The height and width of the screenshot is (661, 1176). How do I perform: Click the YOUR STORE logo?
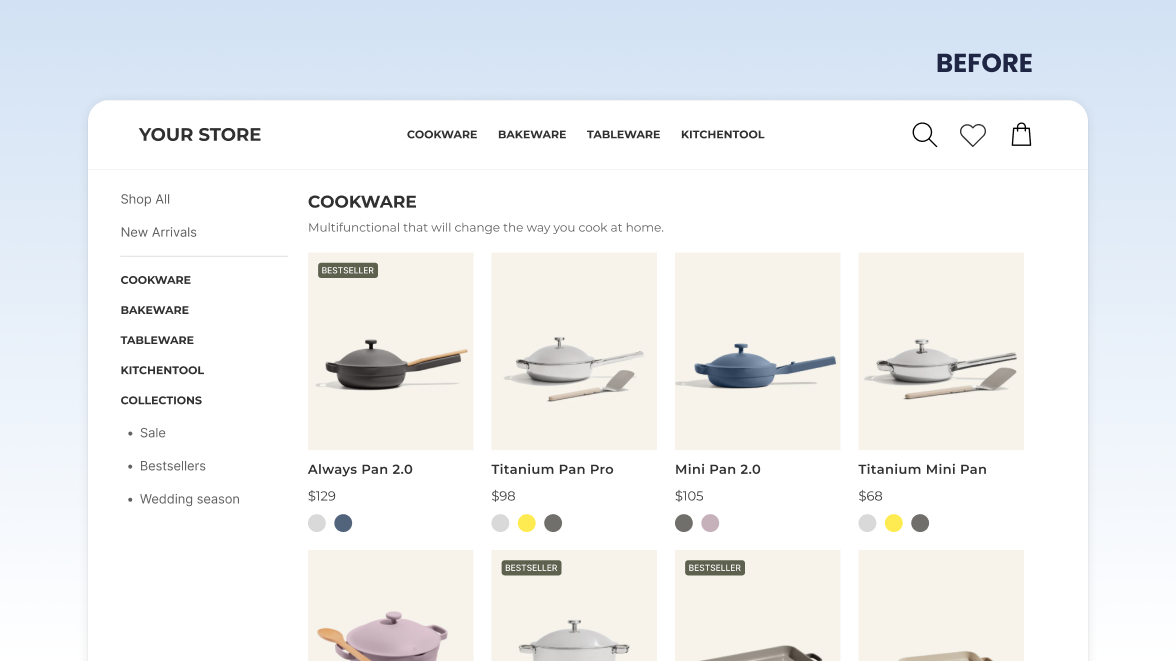pyautogui.click(x=199, y=134)
